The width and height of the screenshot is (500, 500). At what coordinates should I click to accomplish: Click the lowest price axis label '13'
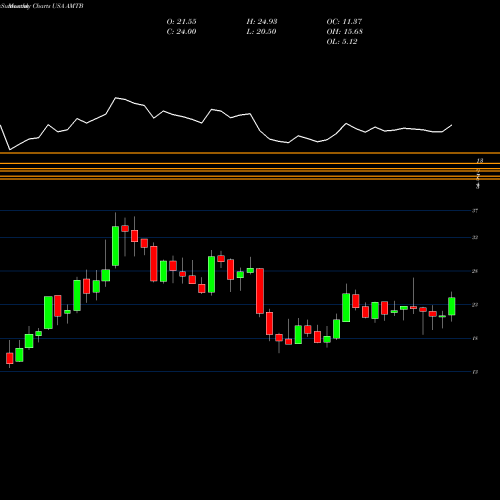click(x=475, y=372)
